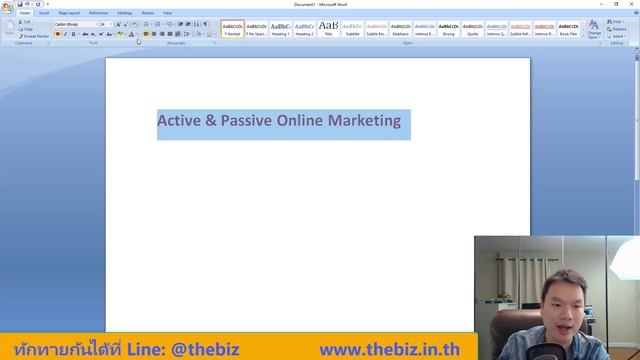Apply the Book Title style
The image size is (640, 360).
(569, 29)
